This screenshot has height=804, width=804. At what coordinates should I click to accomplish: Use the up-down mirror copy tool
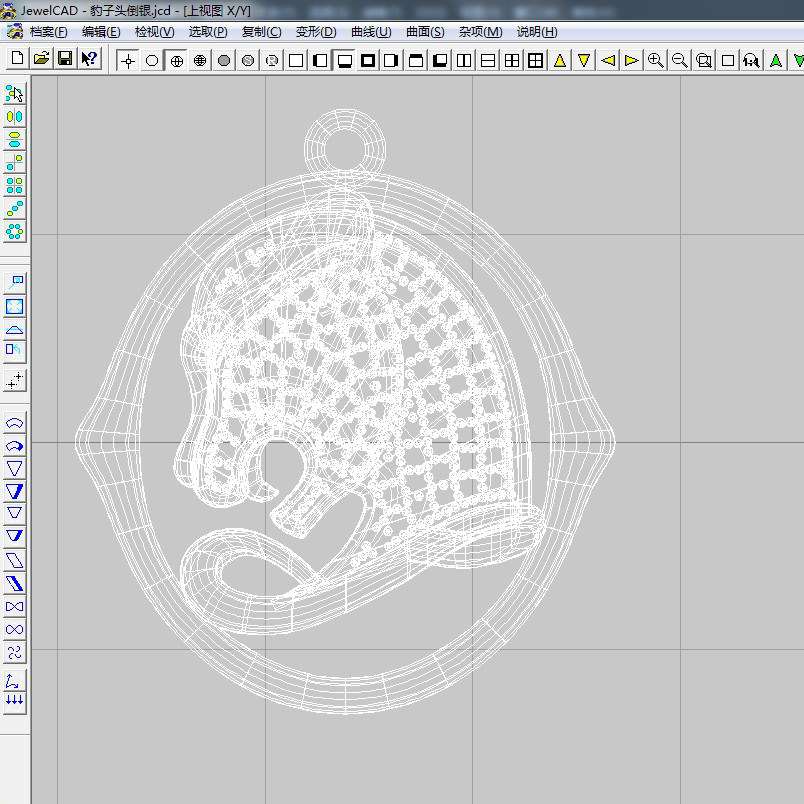[14, 139]
